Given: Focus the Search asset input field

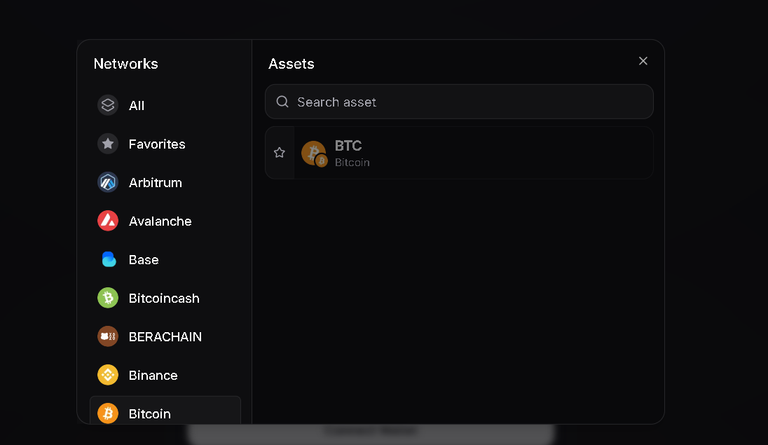Looking at the screenshot, I should pyautogui.click(x=459, y=102).
